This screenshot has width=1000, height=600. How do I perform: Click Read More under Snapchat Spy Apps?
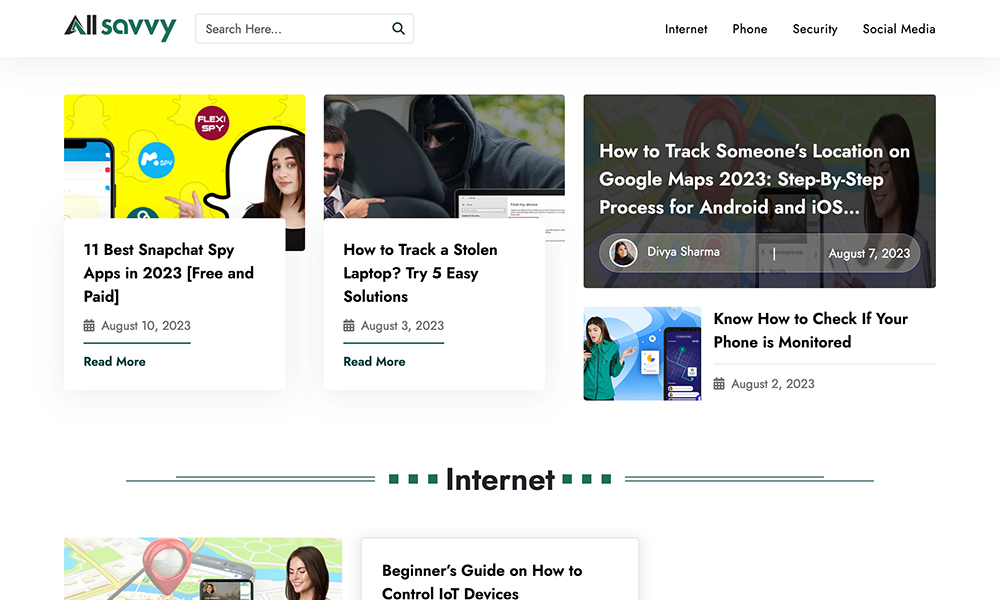pos(114,361)
